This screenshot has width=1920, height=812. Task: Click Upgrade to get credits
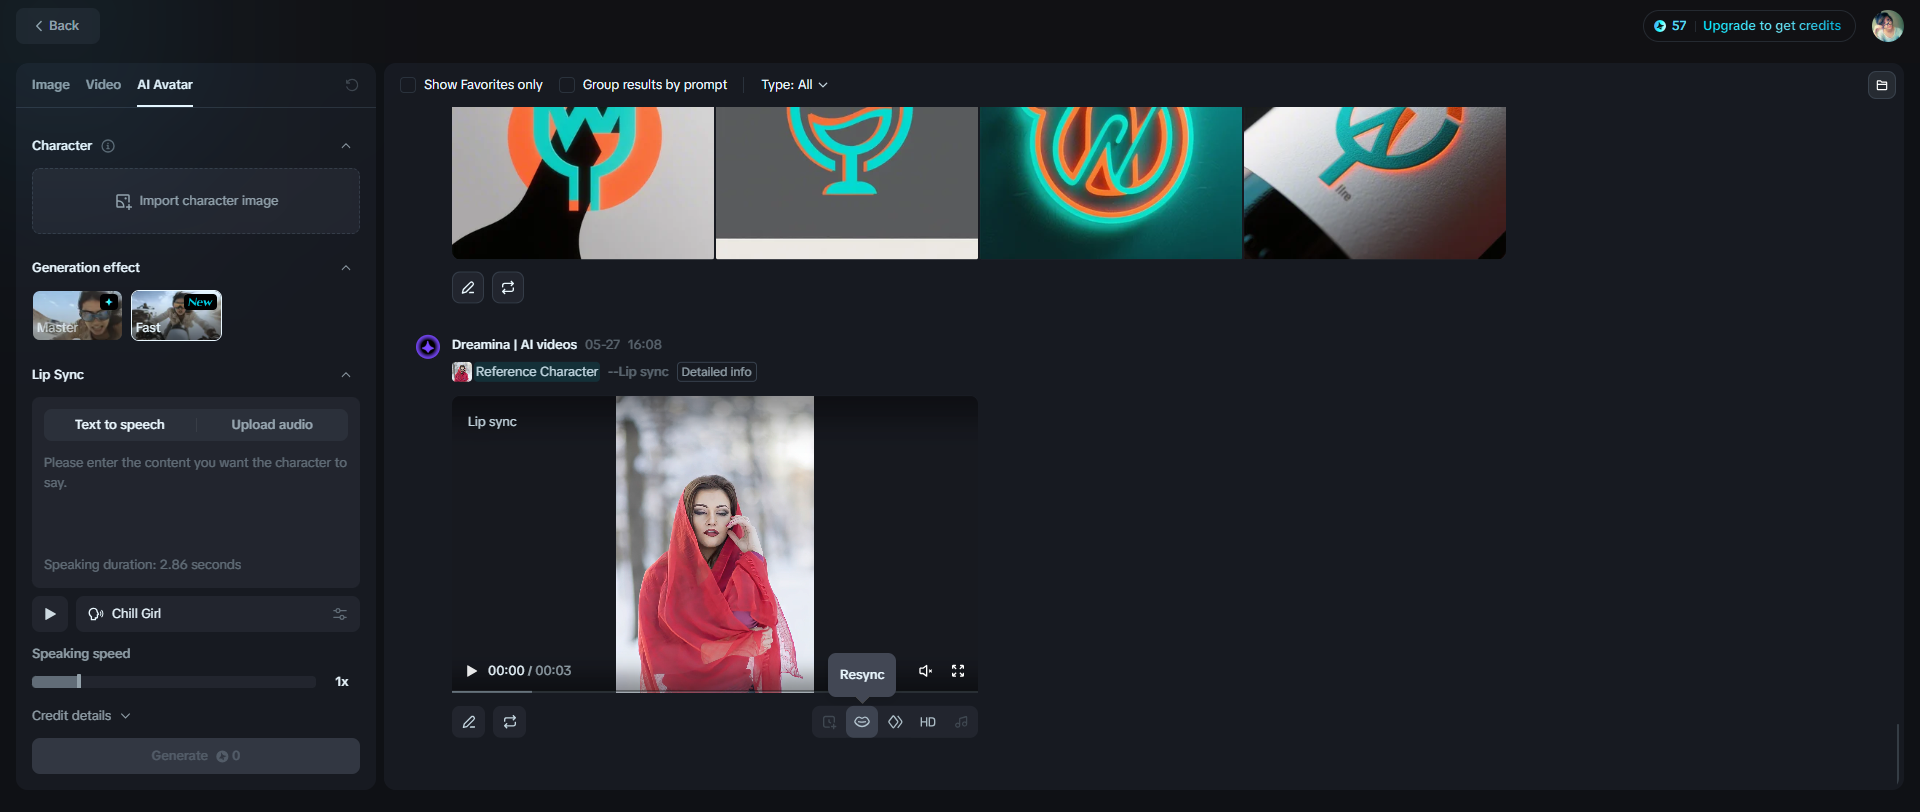tap(1772, 26)
